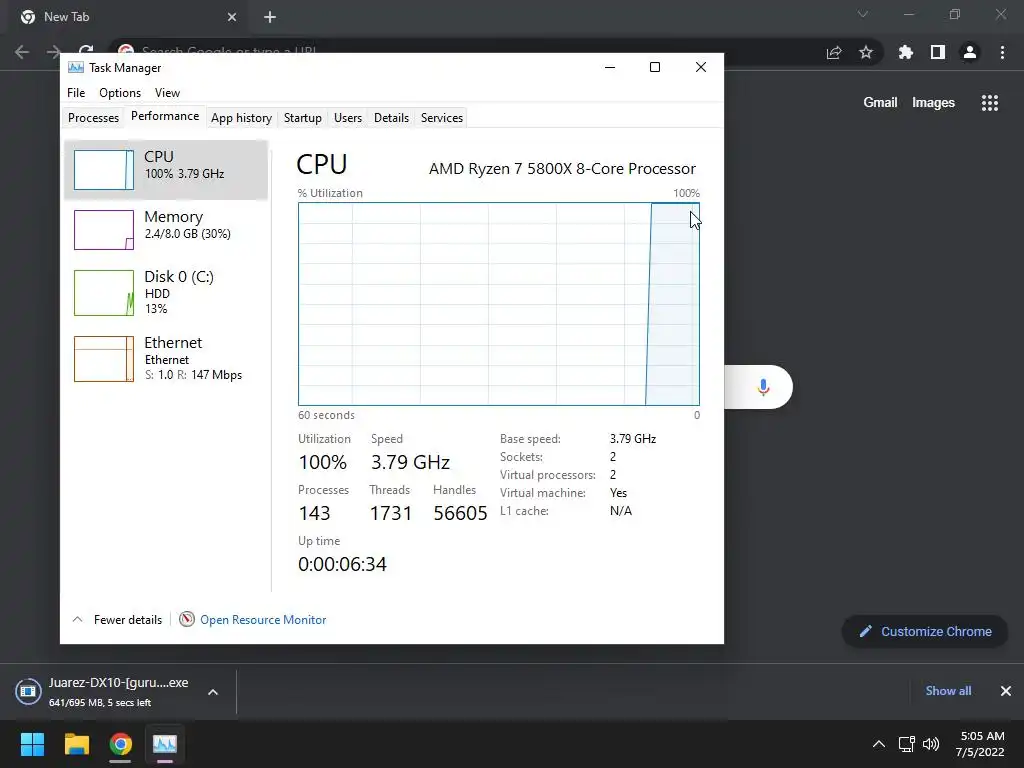
Task: Close the New Tab tab
Action: (x=232, y=17)
